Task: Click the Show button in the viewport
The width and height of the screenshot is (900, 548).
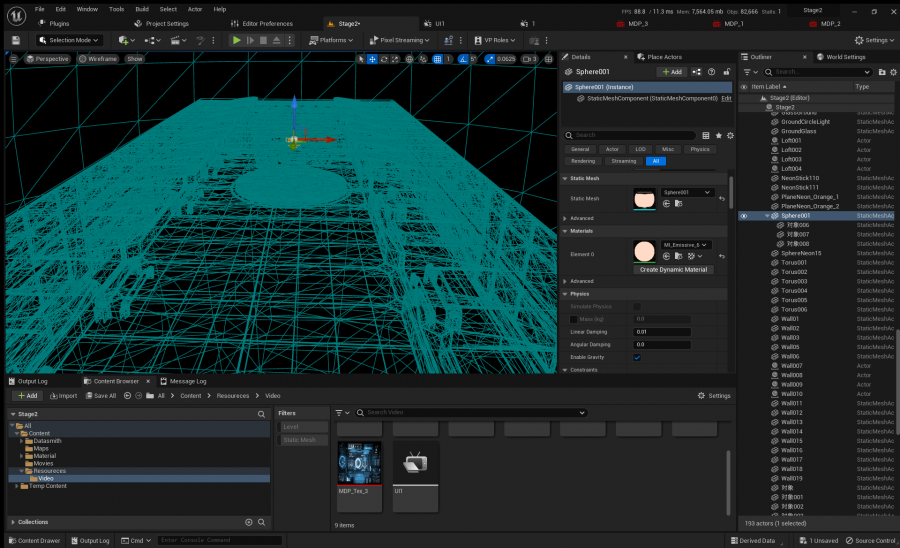Action: point(135,59)
